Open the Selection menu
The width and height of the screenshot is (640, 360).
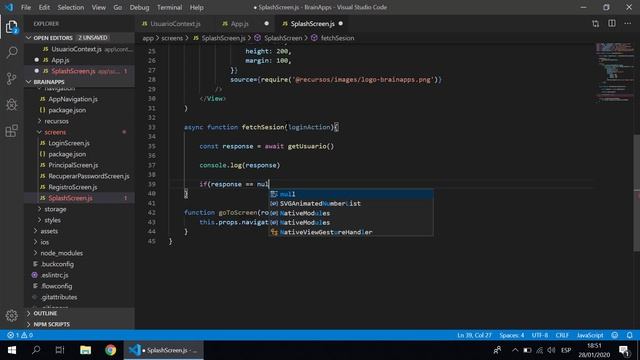pos(71,7)
